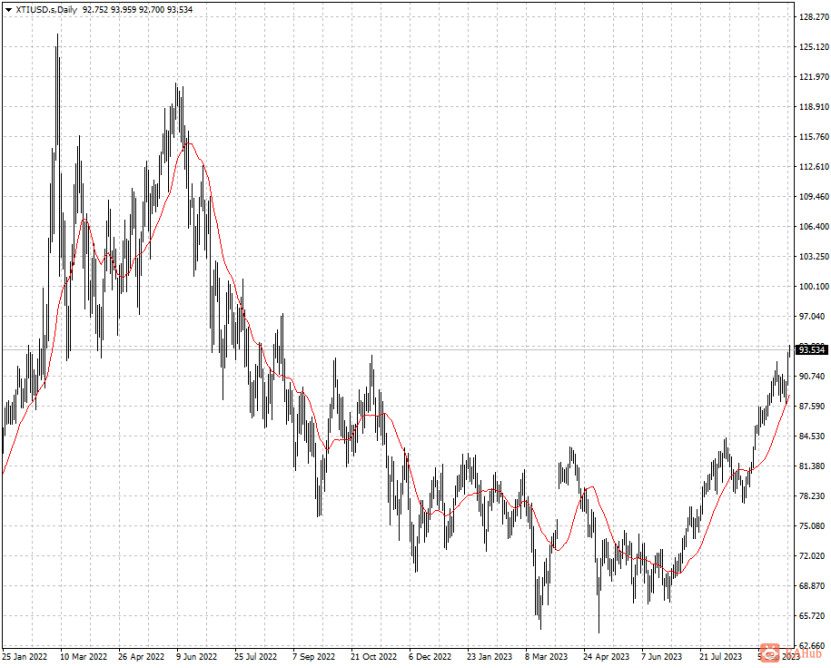The width and height of the screenshot is (831, 668).
Task: Click the 121.970 price axis label
Action: pyautogui.click(x=814, y=77)
